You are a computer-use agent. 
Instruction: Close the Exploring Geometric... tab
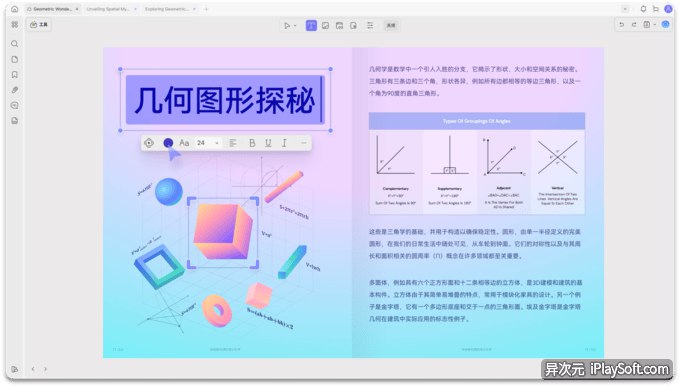(194, 9)
